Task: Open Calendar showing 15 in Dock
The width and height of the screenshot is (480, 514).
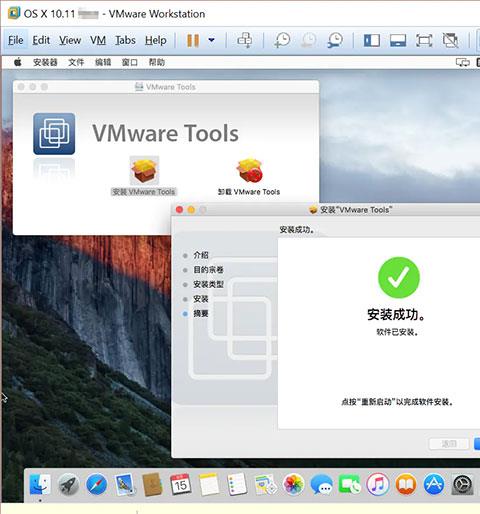Action: 181,484
